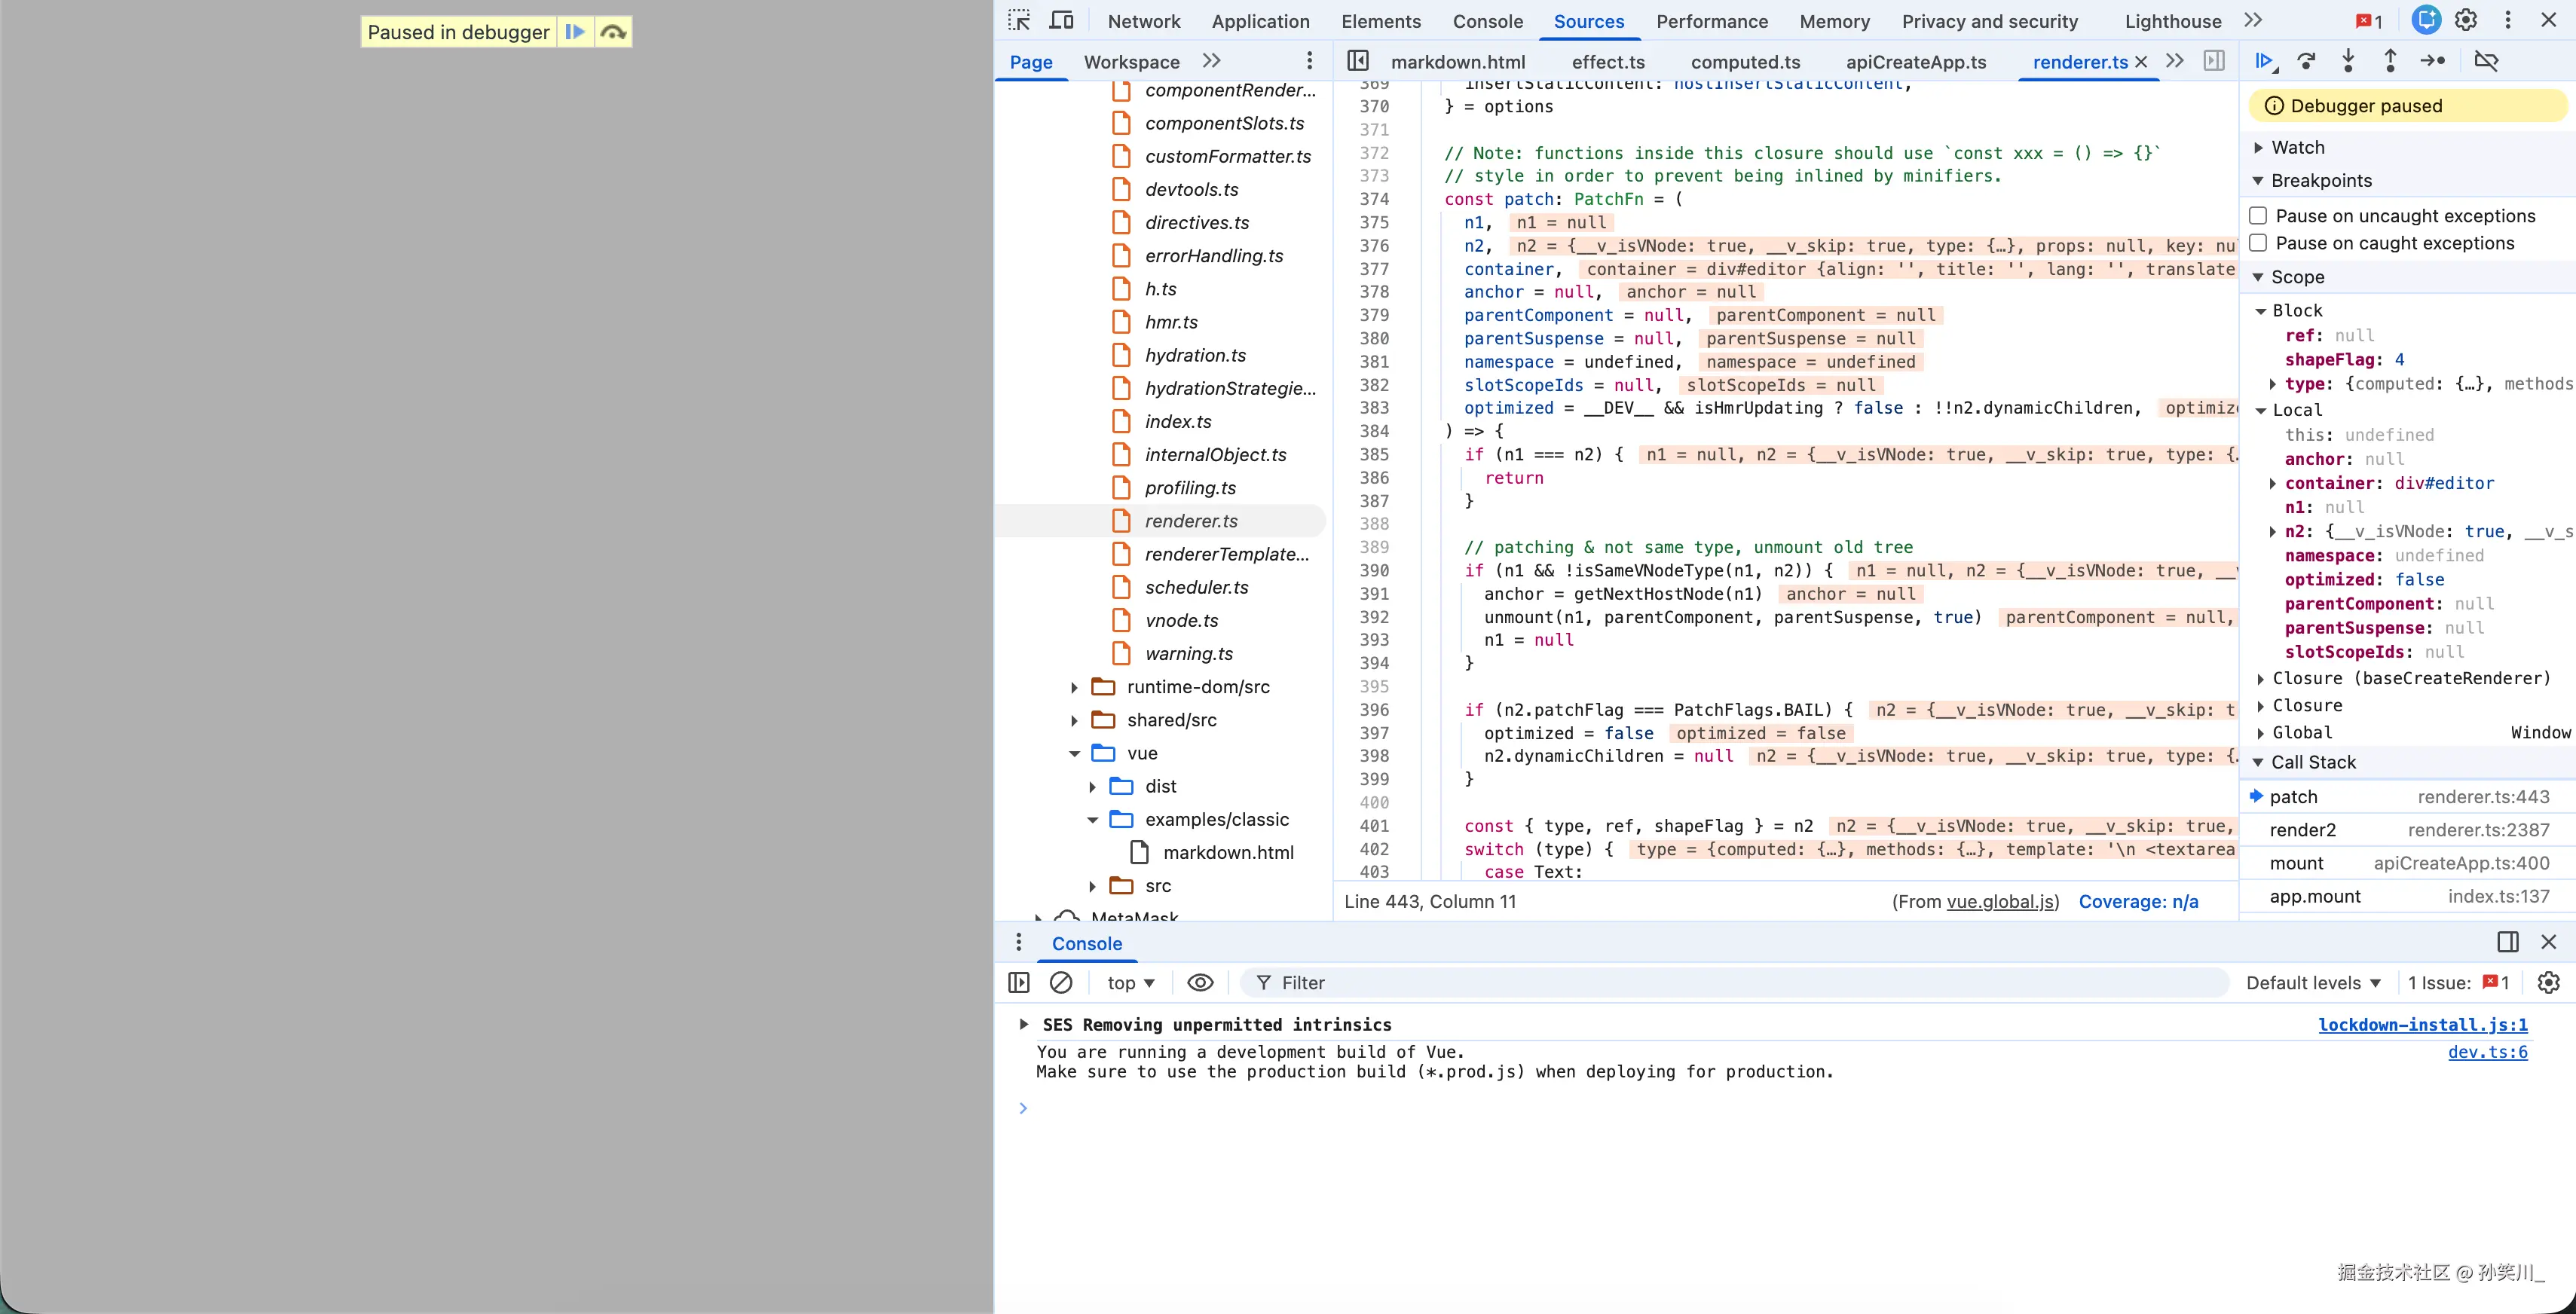The height and width of the screenshot is (1314, 2576).
Task: Click Step into next function call
Action: 2348,61
